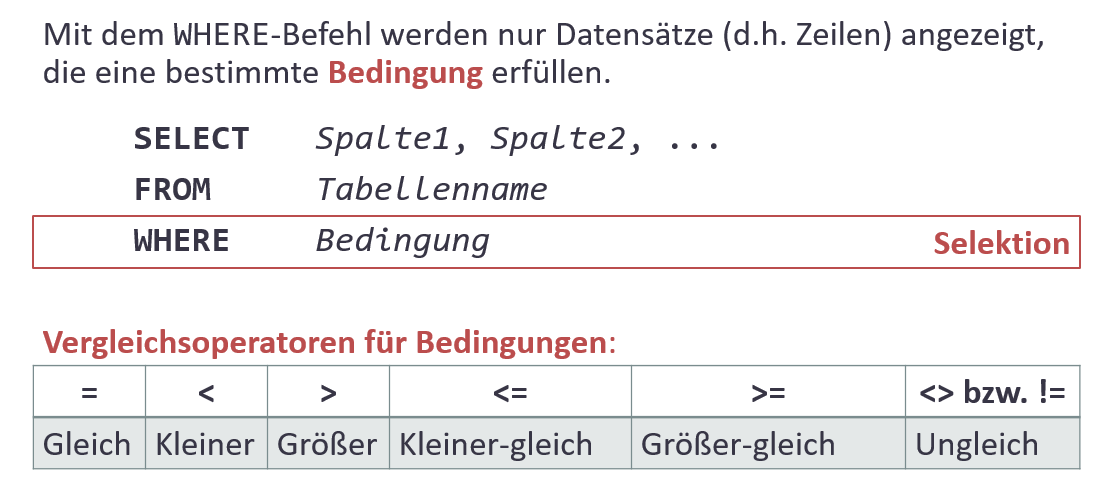Click the >= operator table cell
Viewport: 1117px width, 492px height.
[768, 392]
